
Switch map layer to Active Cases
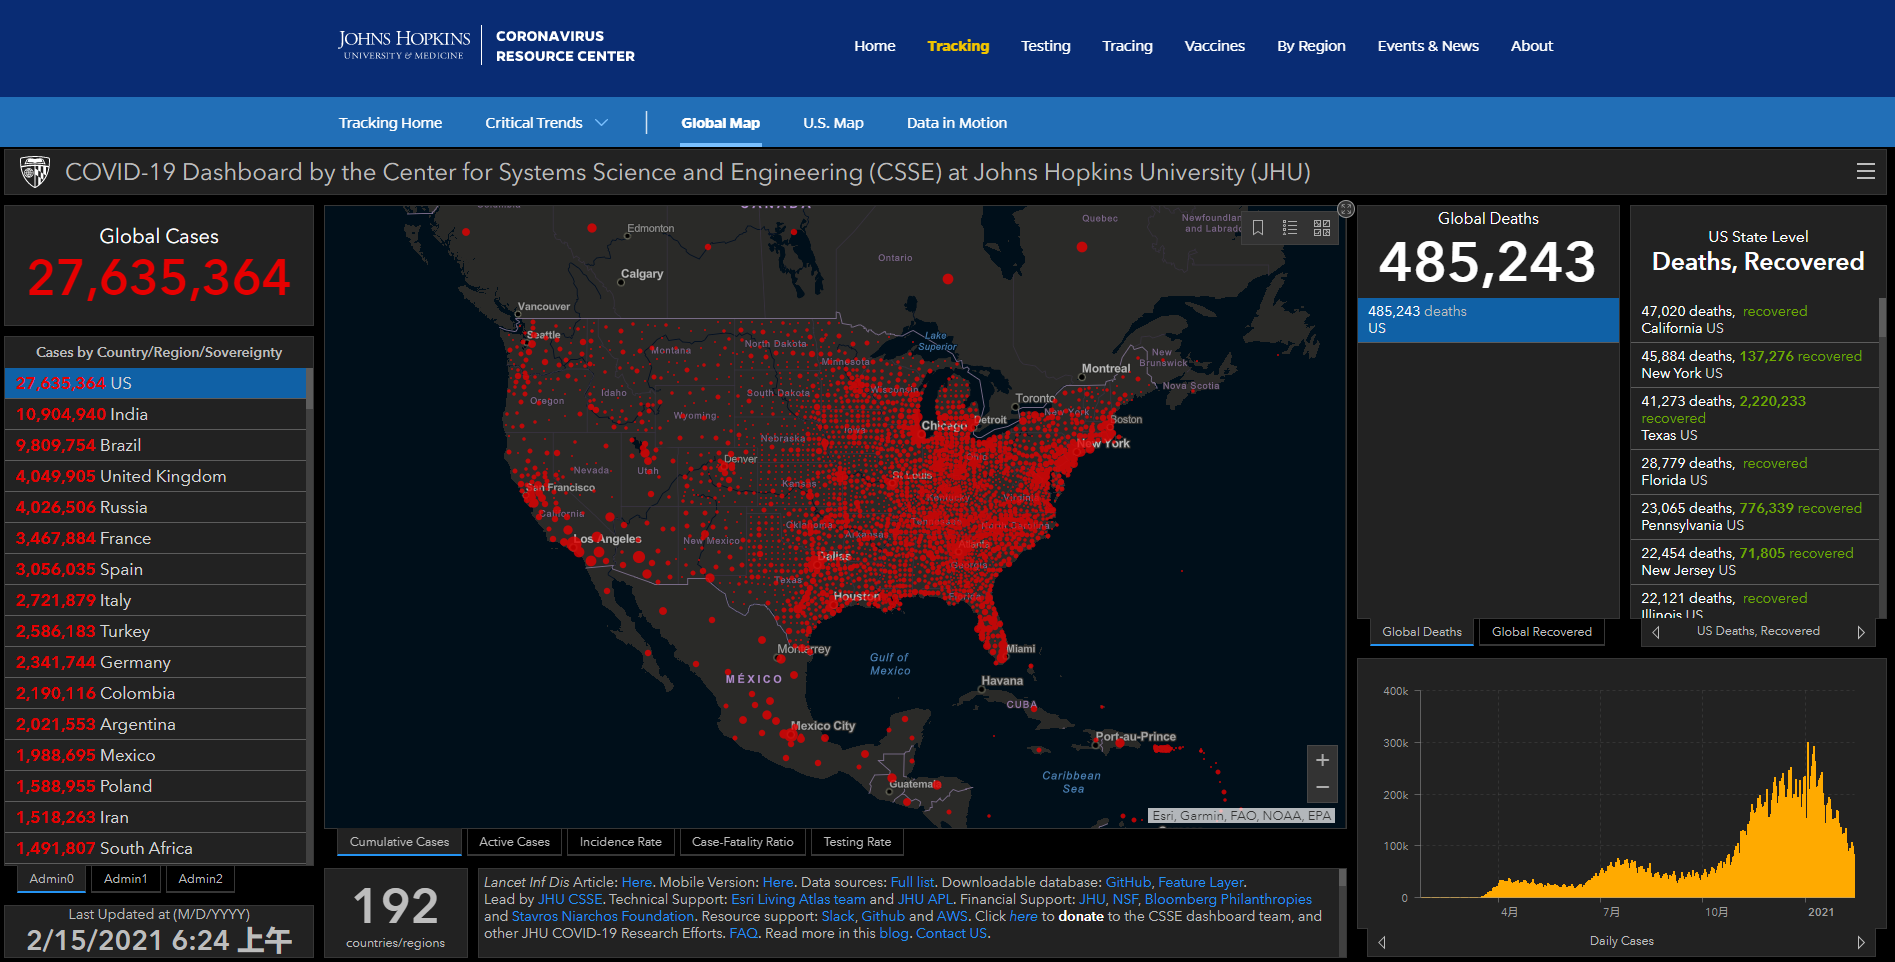pos(514,842)
